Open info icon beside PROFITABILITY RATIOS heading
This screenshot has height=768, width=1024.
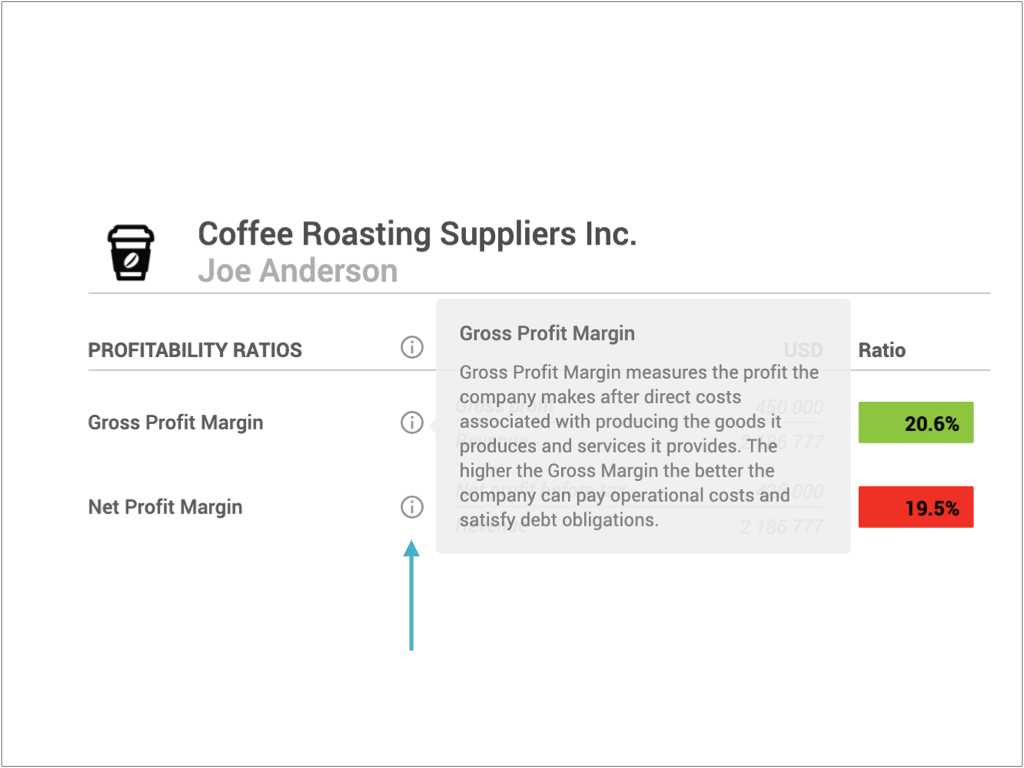pos(411,347)
